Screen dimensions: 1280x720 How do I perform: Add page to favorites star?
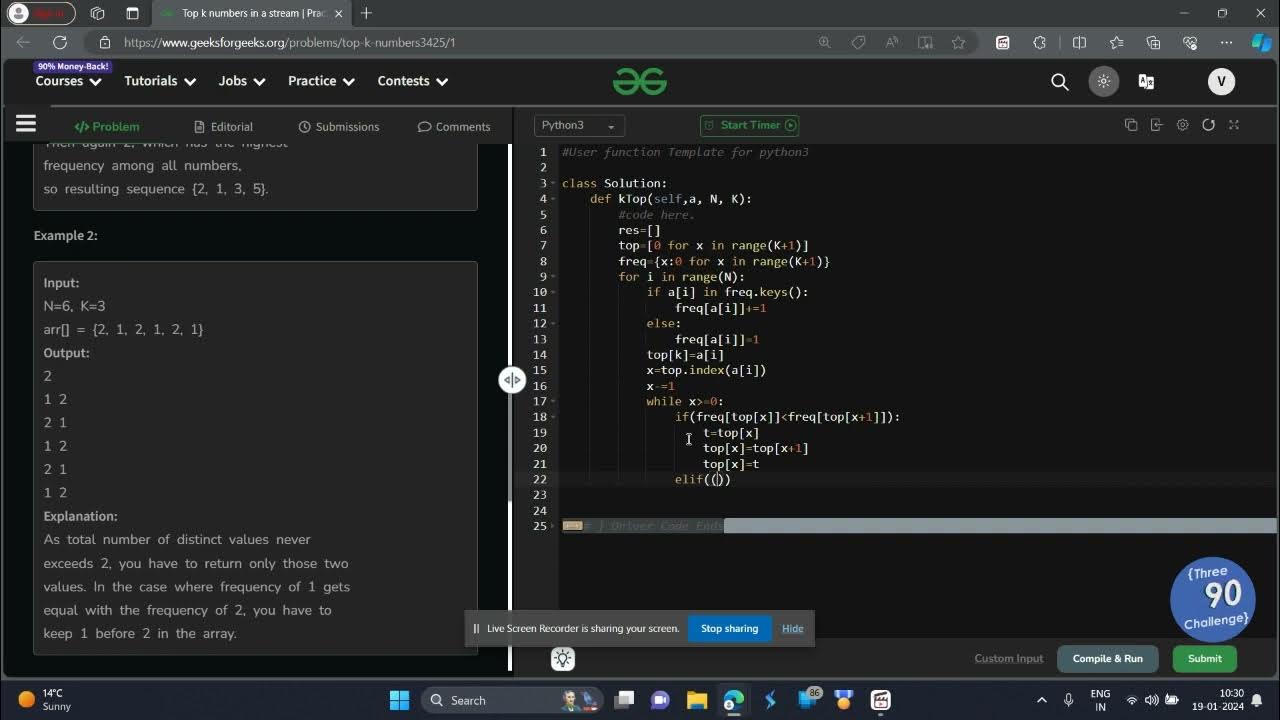coord(958,43)
